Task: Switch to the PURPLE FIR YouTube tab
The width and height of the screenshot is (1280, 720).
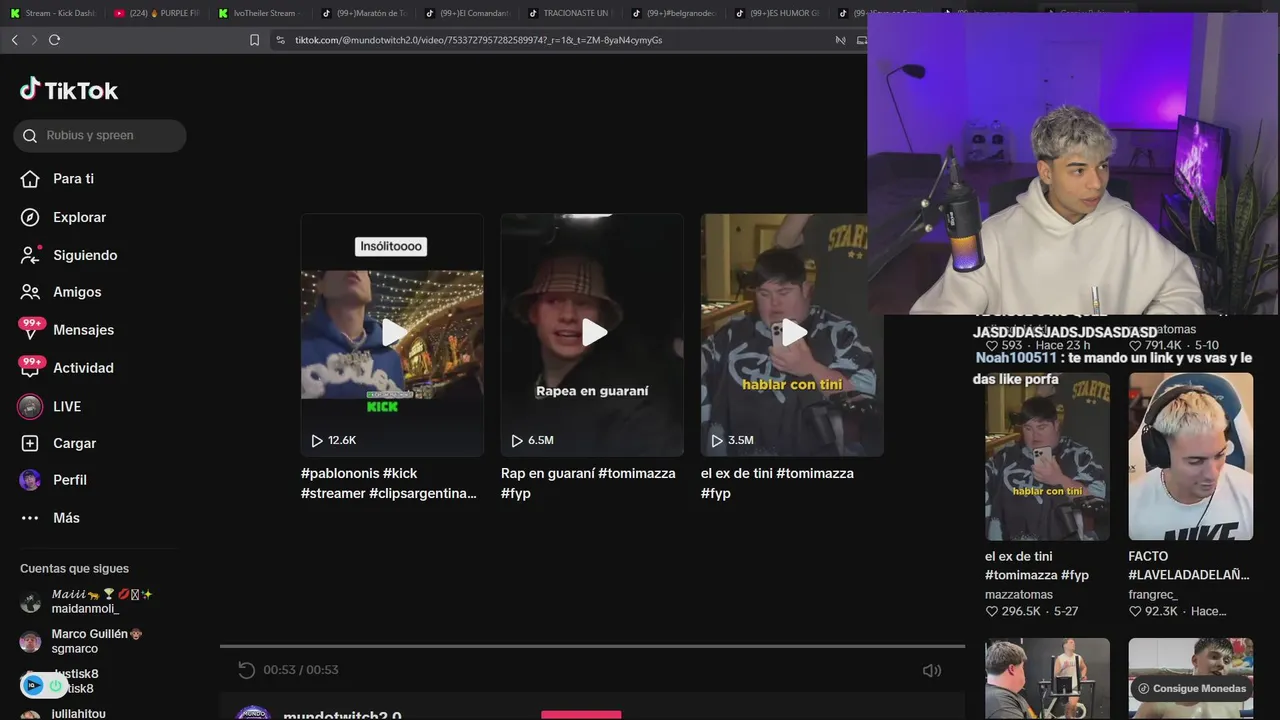Action: pos(156,13)
